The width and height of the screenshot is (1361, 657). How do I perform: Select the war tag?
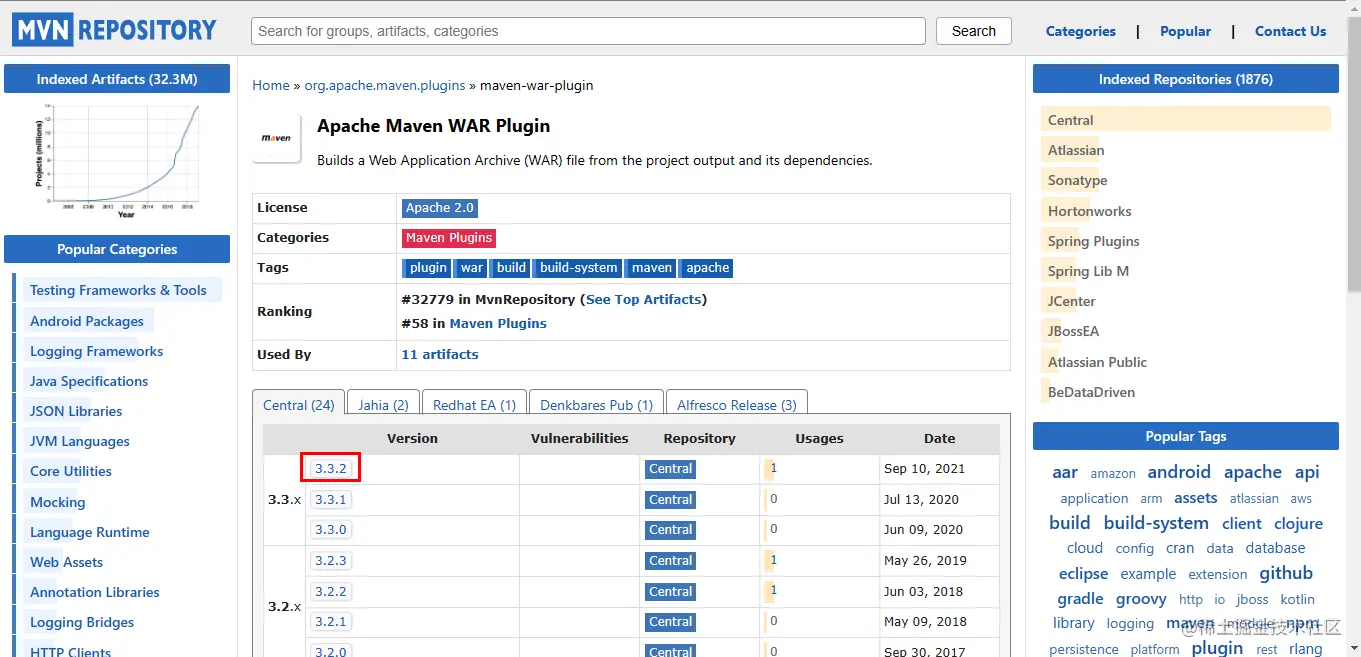click(x=472, y=268)
